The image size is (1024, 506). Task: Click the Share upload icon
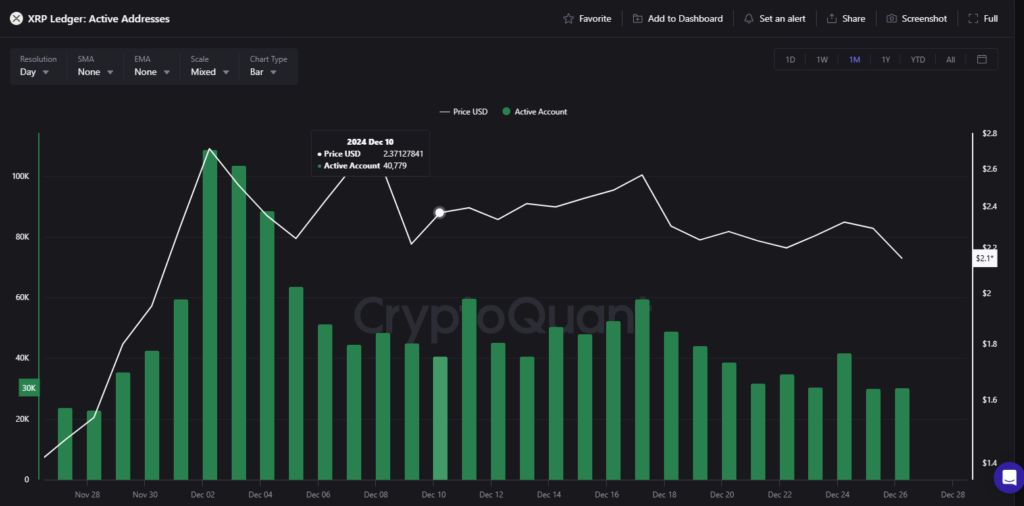coord(831,19)
